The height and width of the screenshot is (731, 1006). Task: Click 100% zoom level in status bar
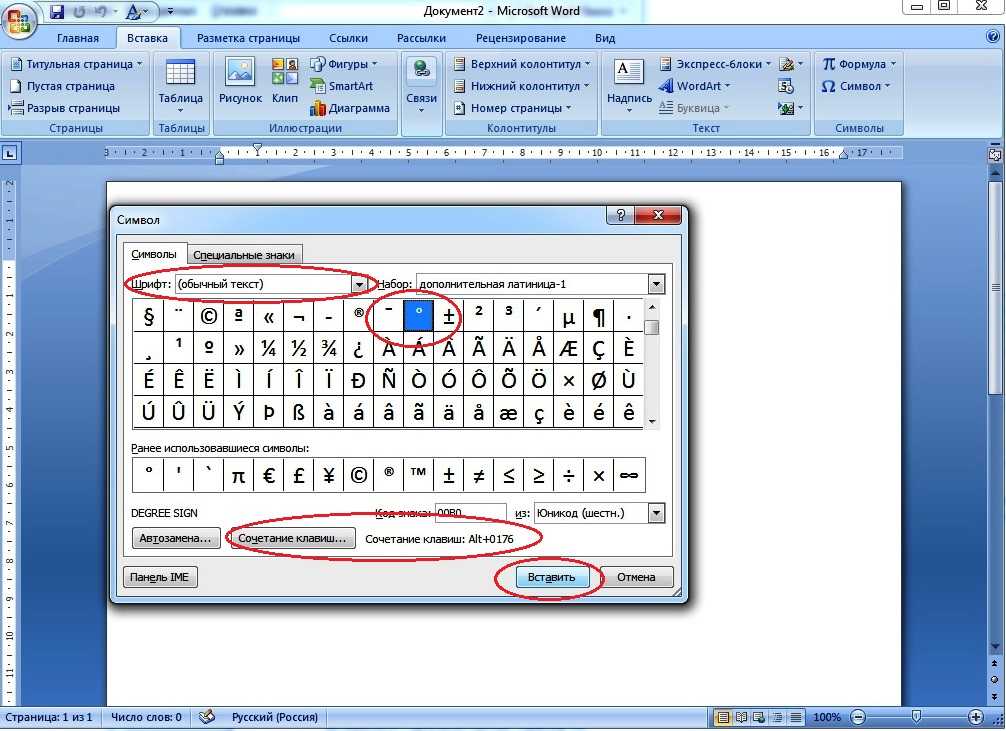[x=826, y=717]
